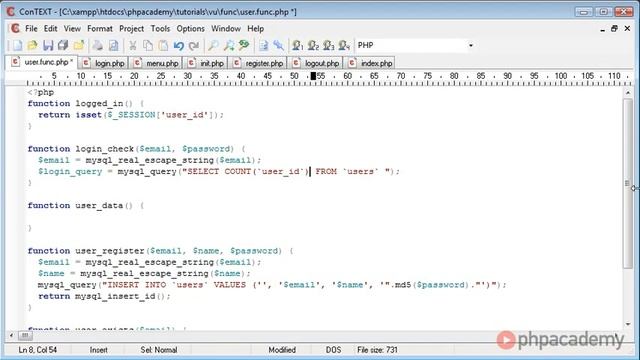Open the Window menu
640x360 pixels.
point(226,29)
